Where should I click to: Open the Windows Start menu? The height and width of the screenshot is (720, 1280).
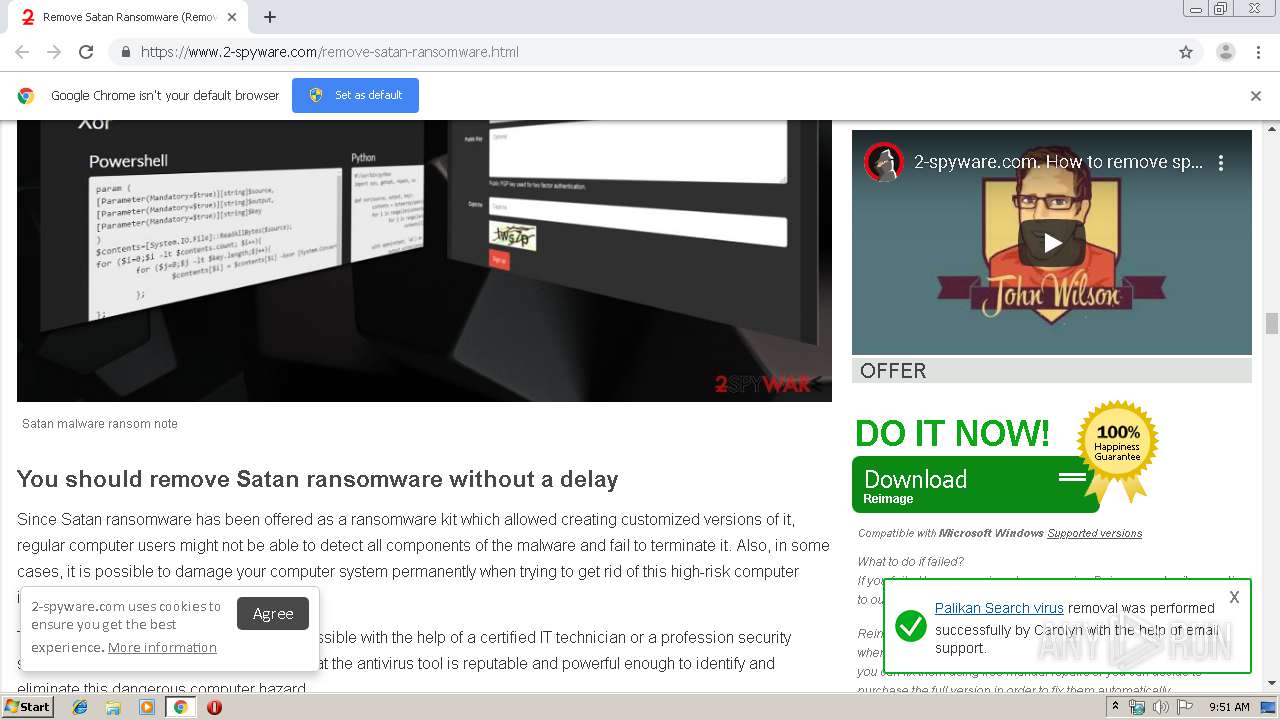[28, 706]
